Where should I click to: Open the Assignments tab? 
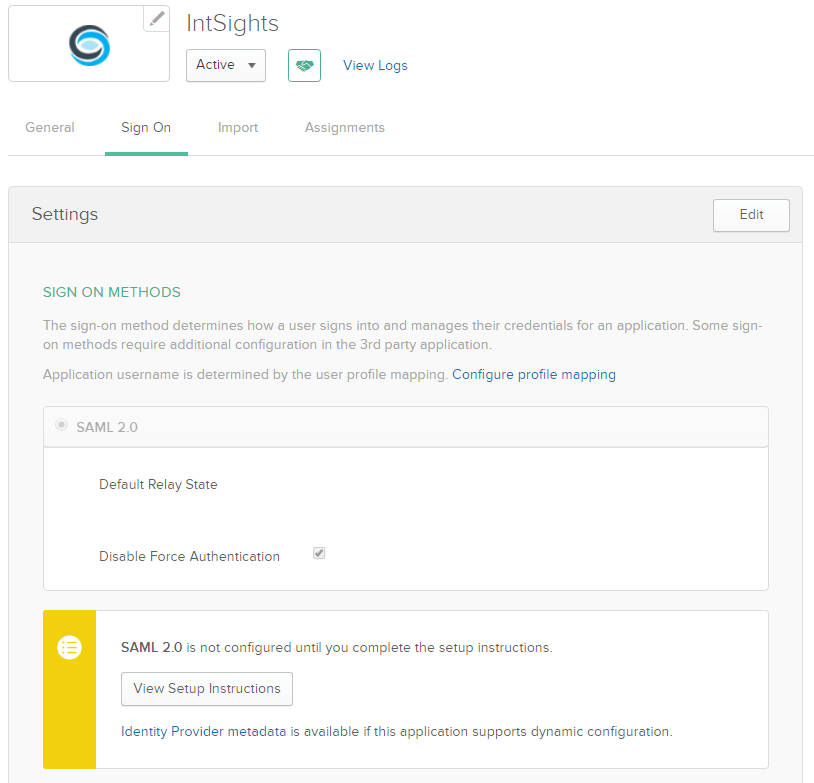click(x=344, y=128)
